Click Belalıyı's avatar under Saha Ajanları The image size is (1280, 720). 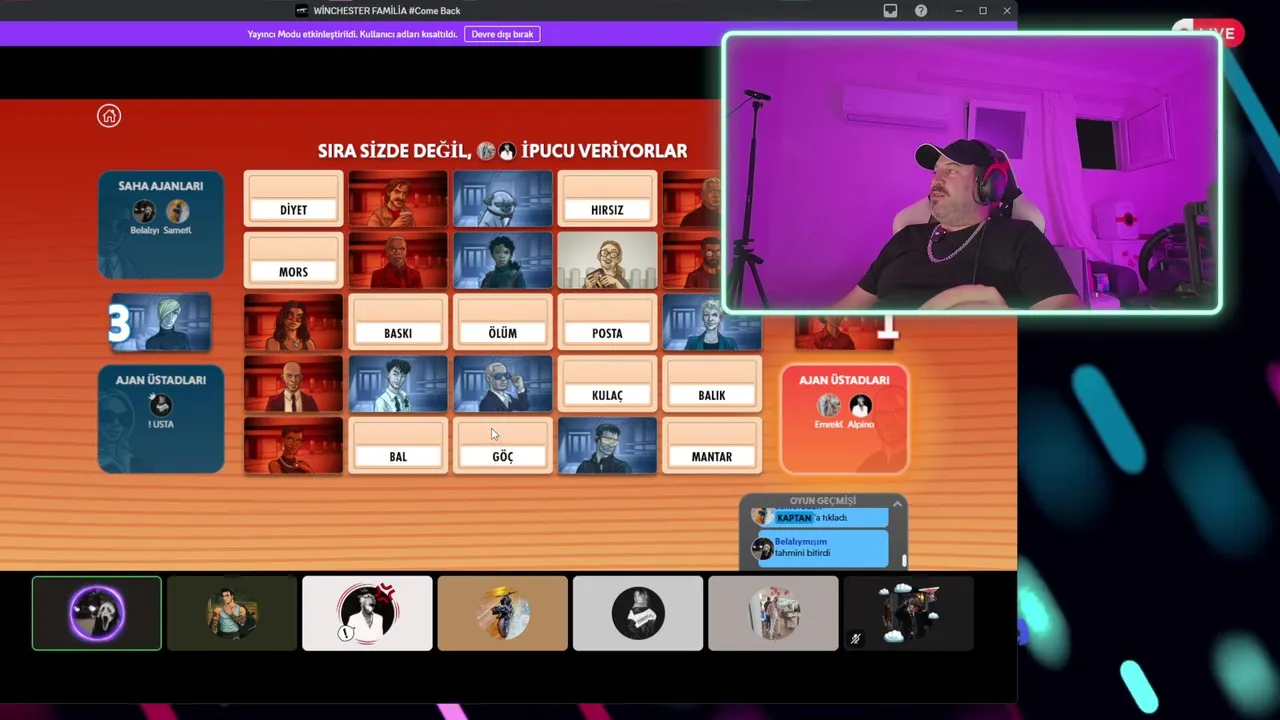pos(145,211)
